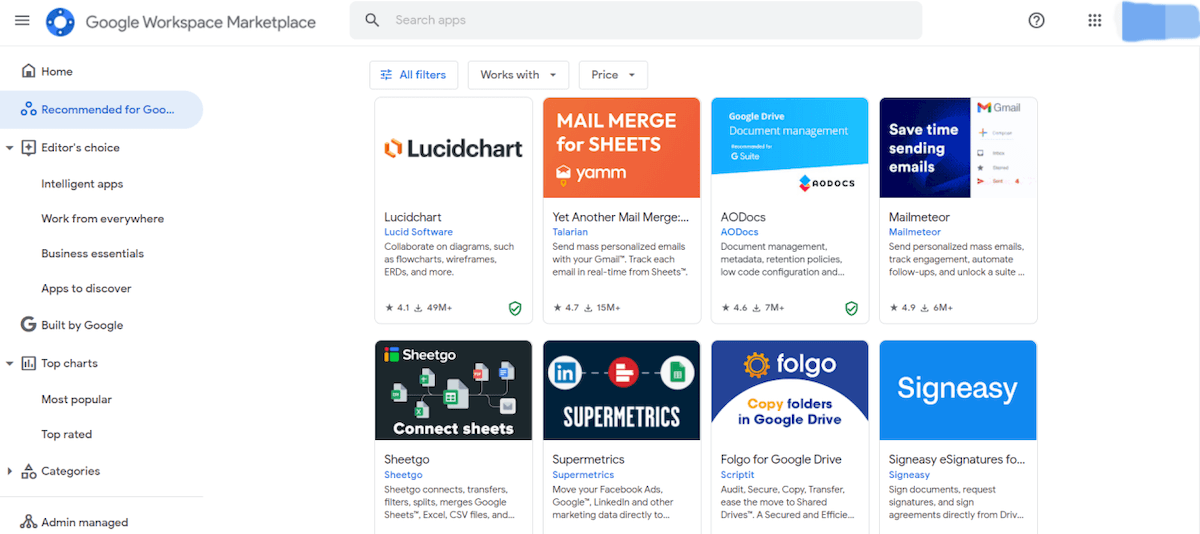Viewport: 1200px width, 534px height.
Task: Click Lucidchart's verified shield badge
Action: pos(515,309)
